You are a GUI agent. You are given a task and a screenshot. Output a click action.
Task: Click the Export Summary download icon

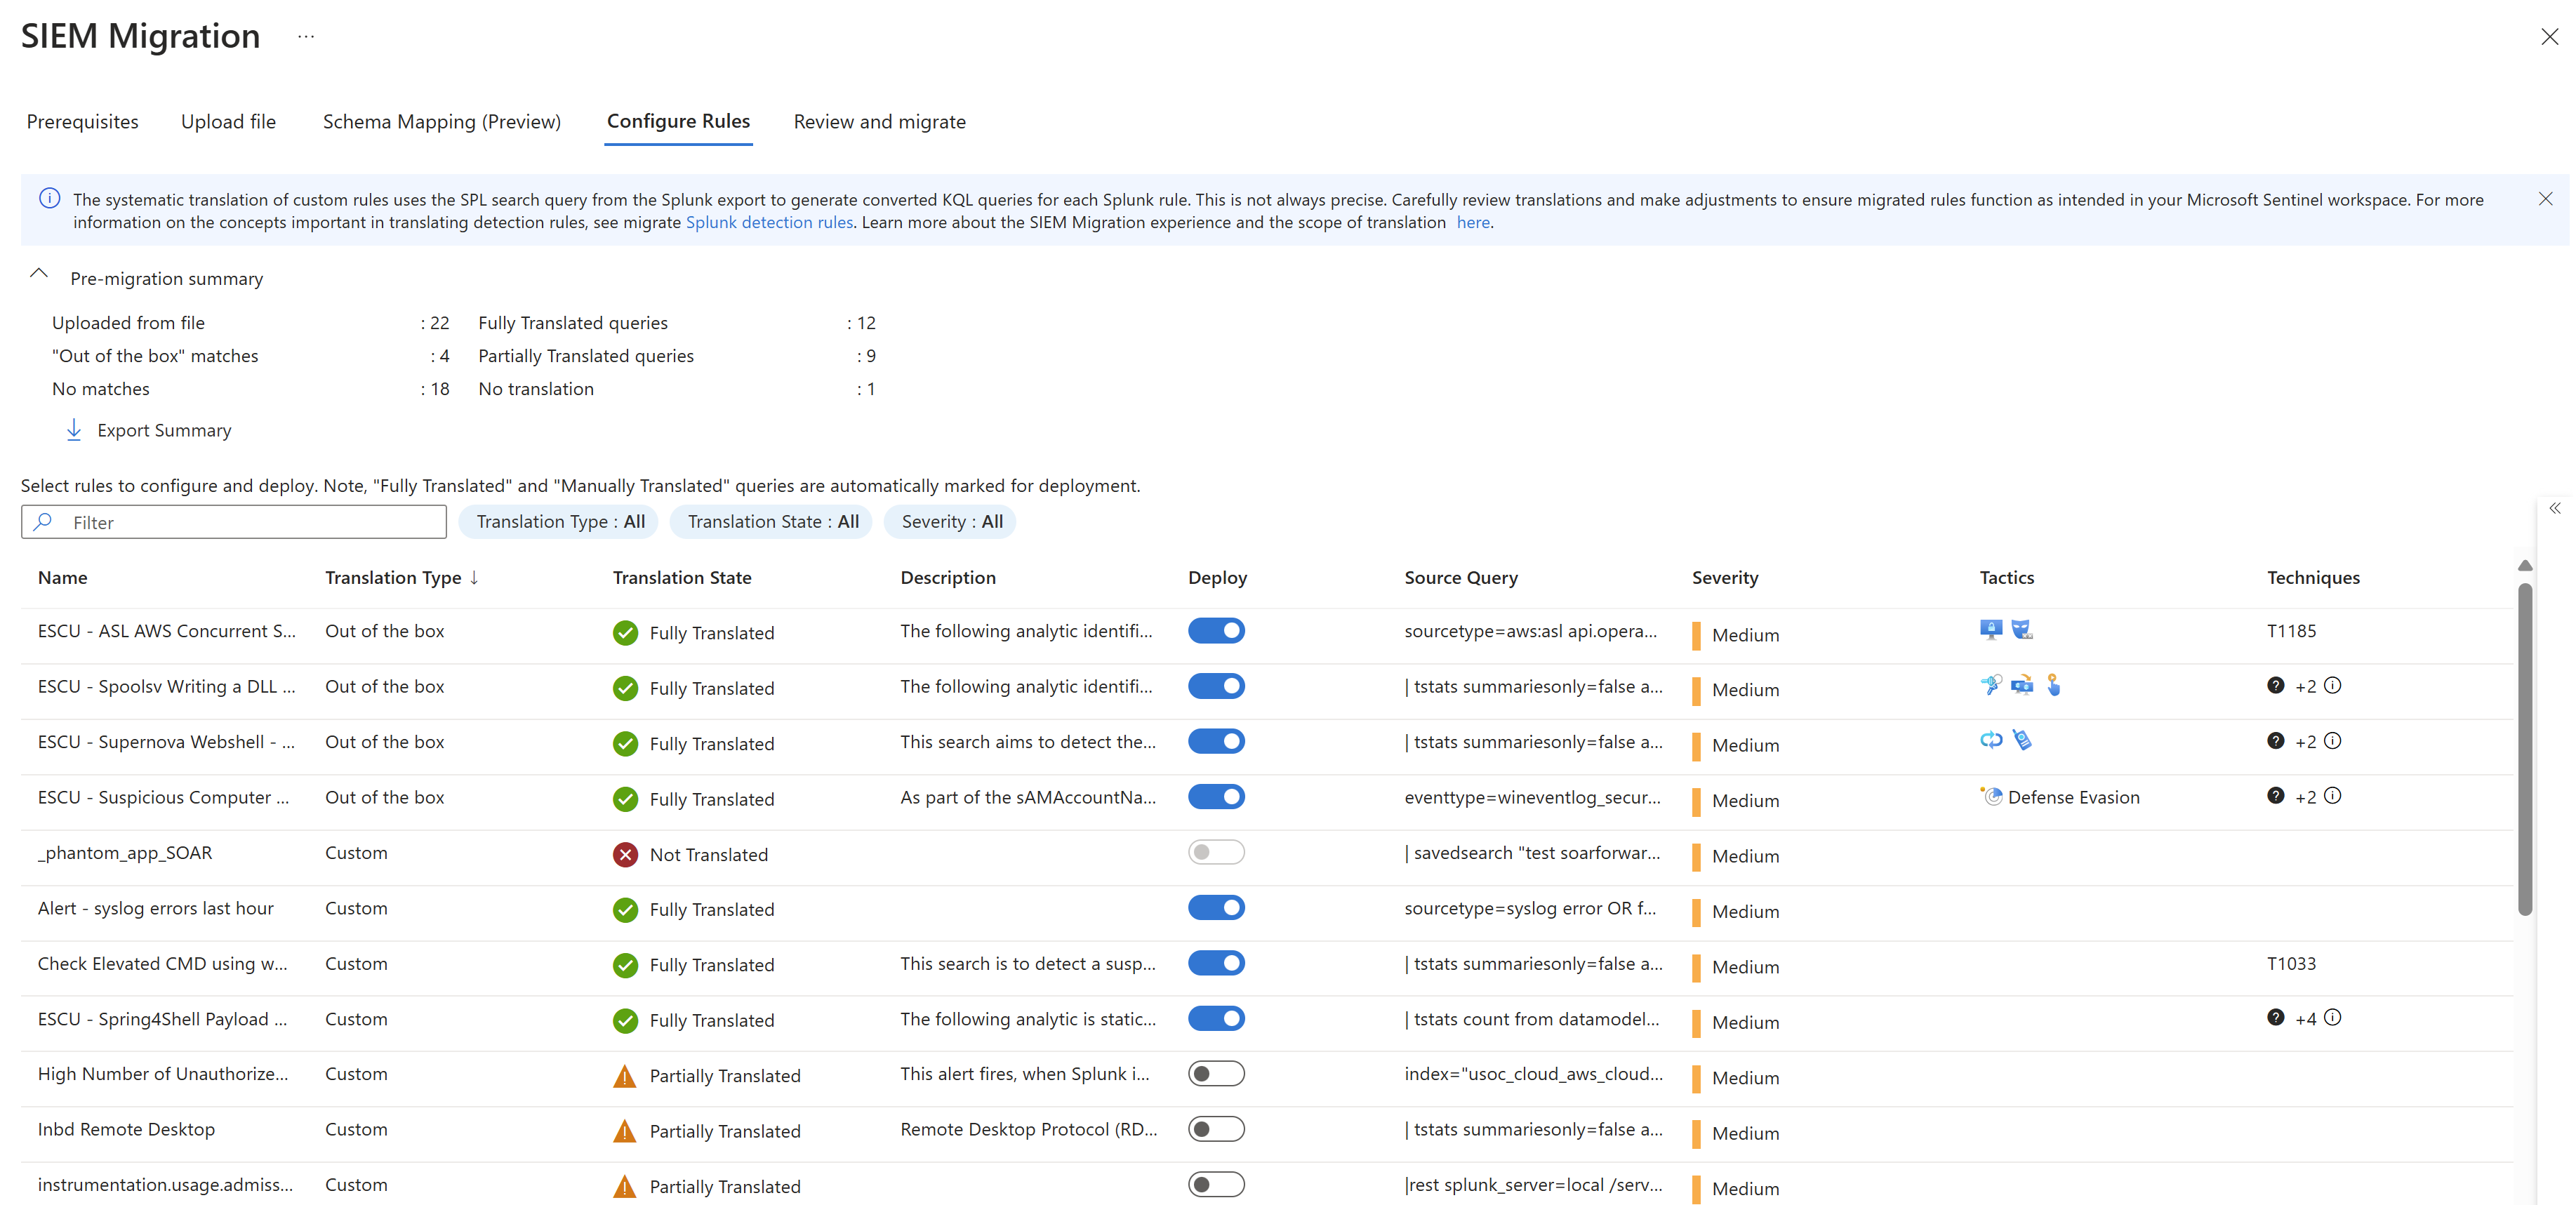pyautogui.click(x=74, y=429)
